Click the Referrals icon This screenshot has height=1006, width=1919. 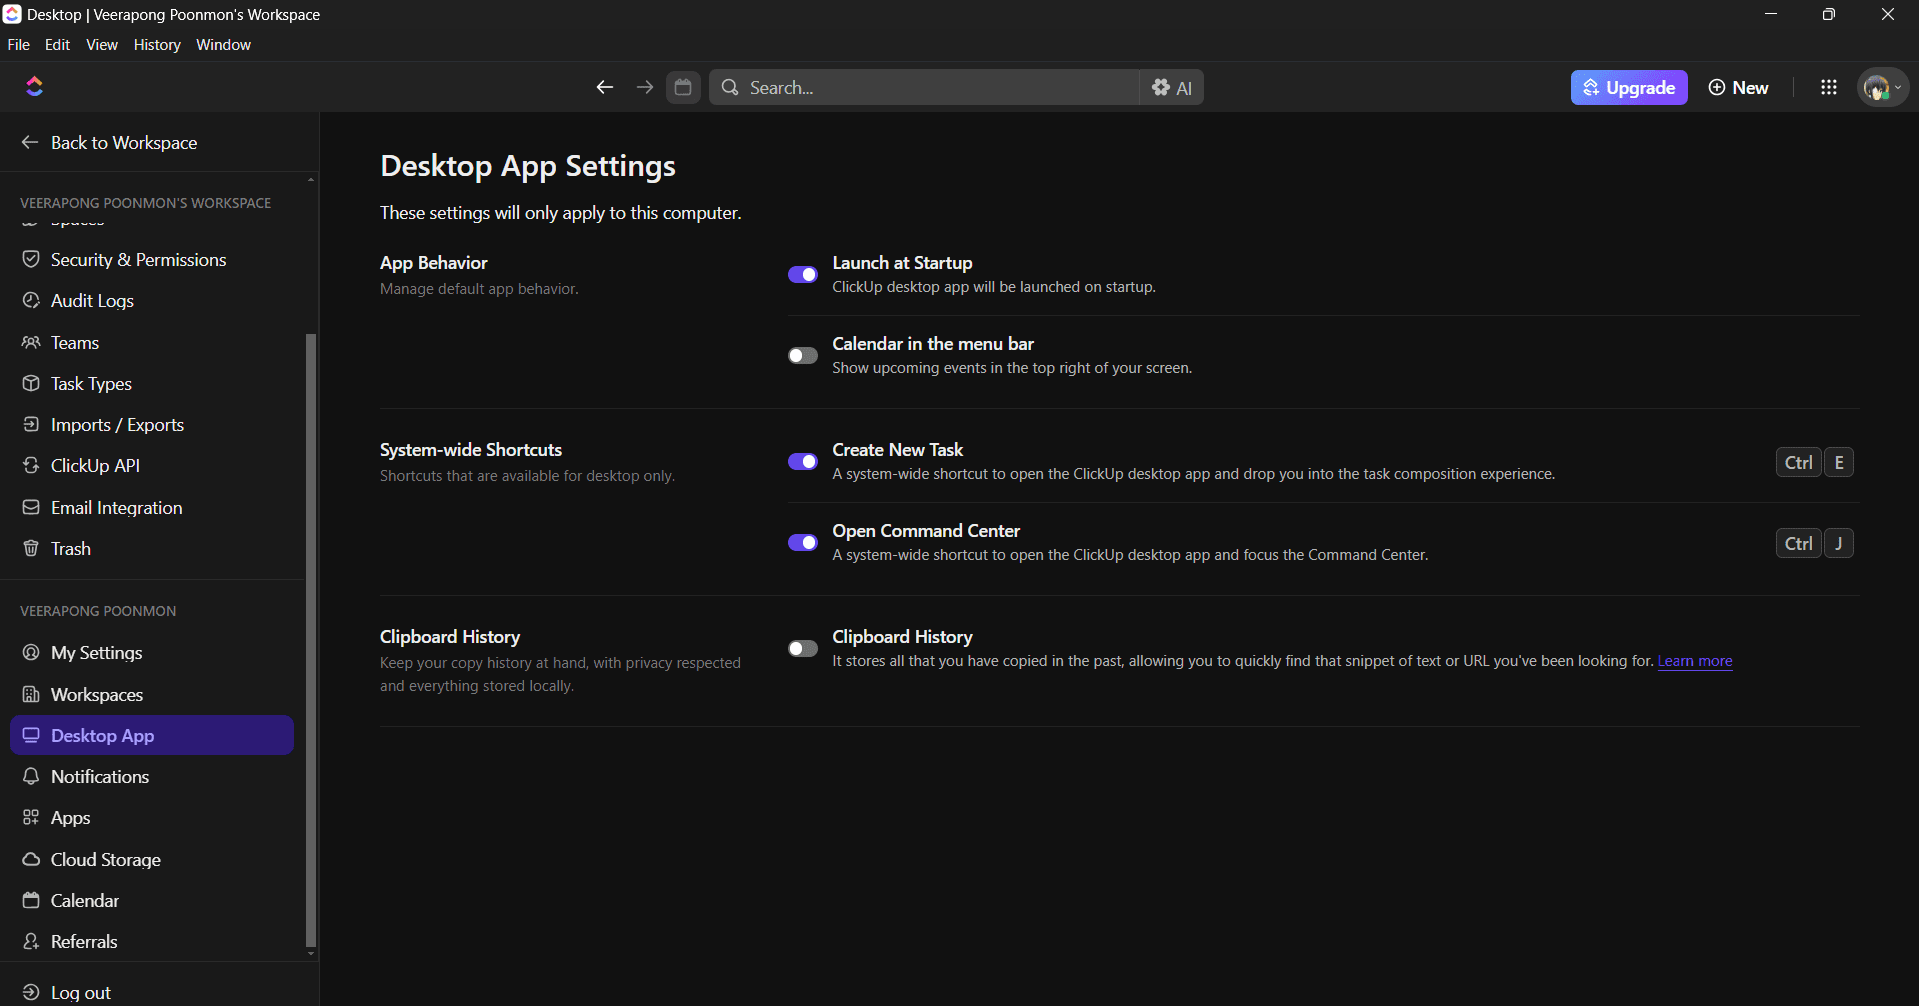click(x=31, y=941)
